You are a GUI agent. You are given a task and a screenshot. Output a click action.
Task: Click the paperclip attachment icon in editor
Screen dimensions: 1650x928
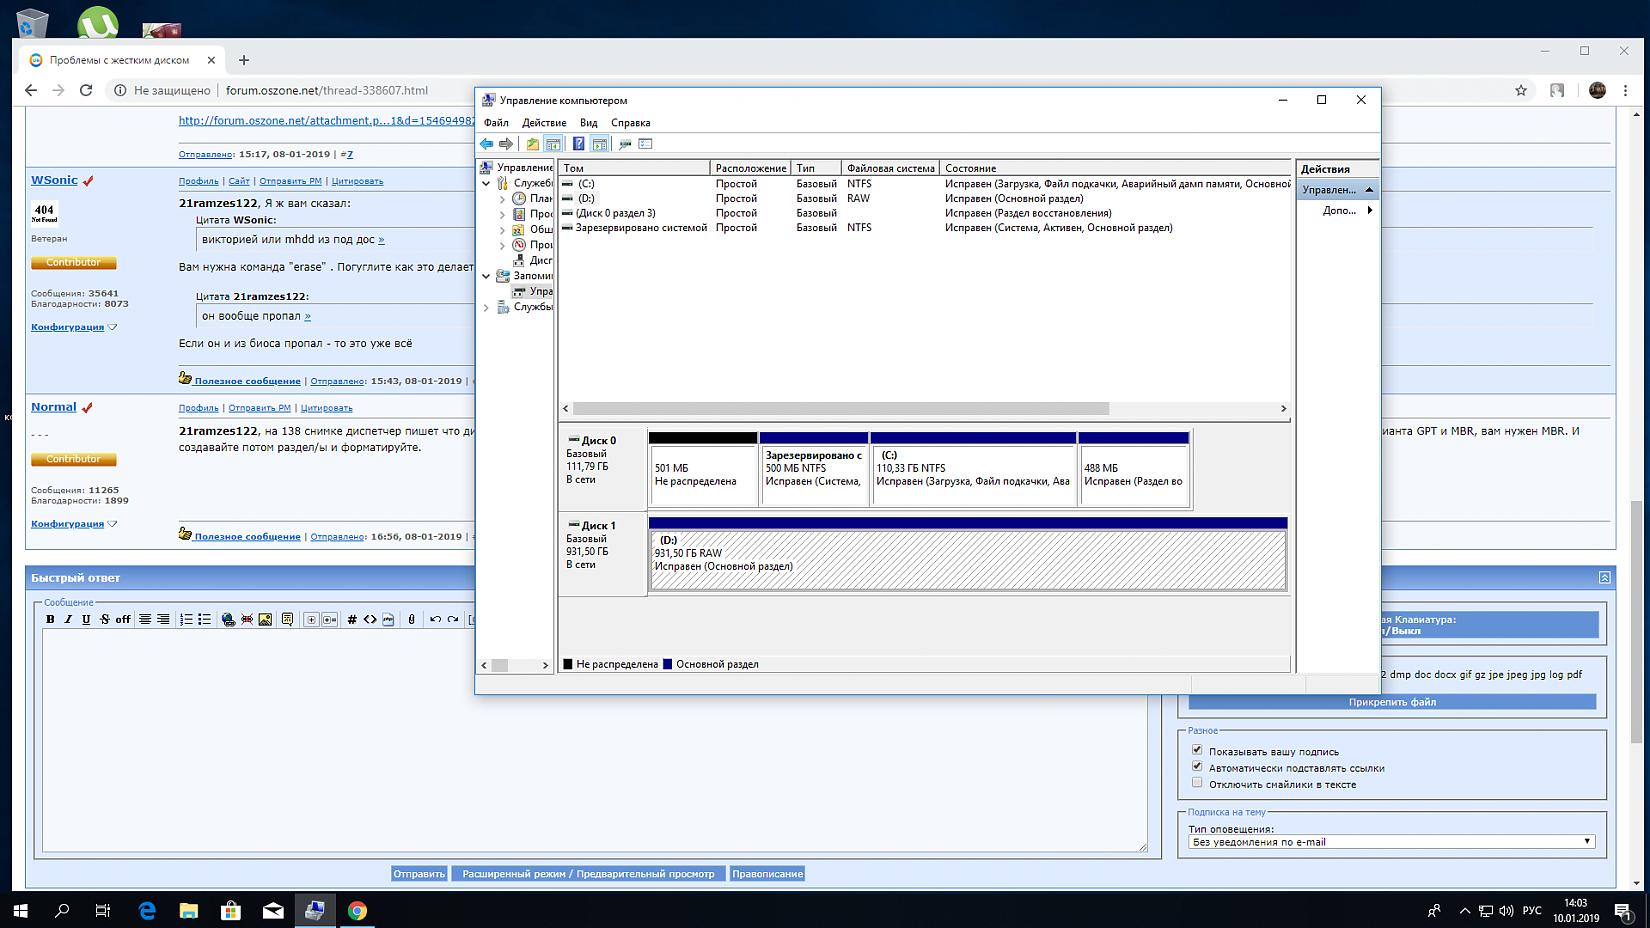[411, 620]
